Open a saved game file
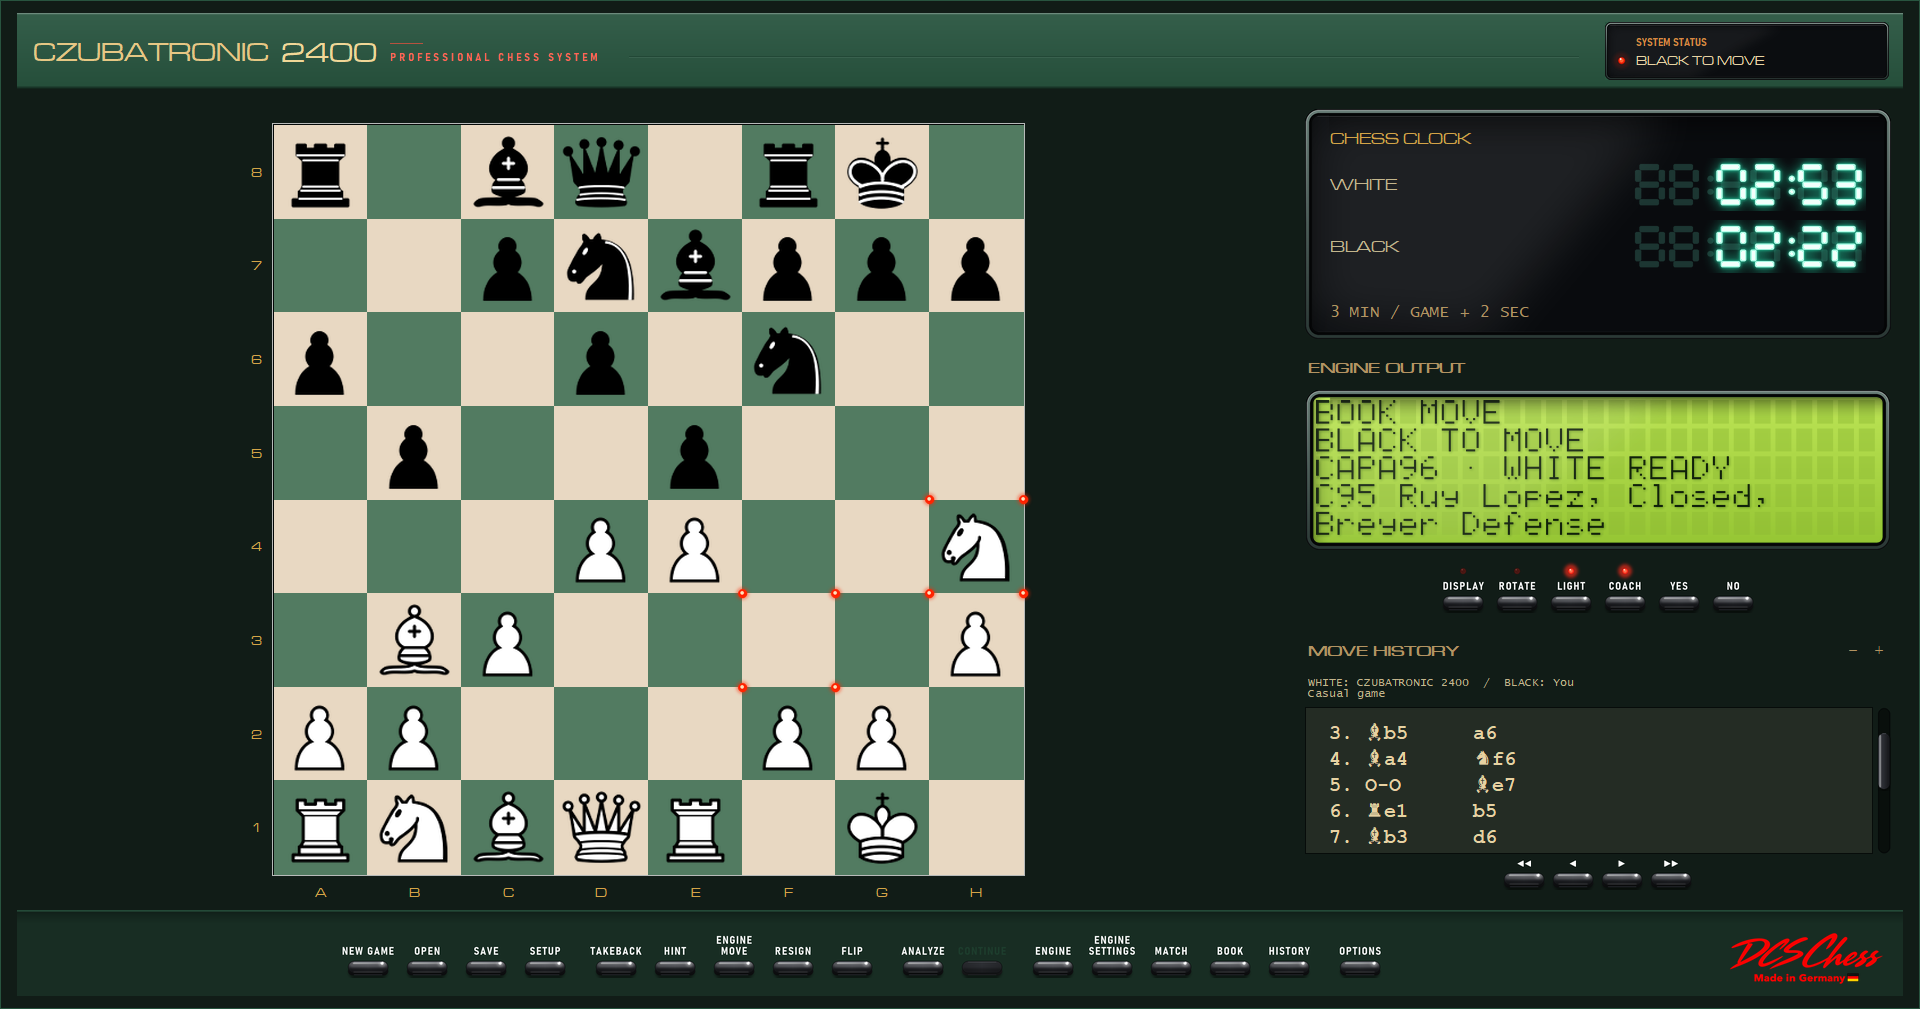The image size is (1920, 1009). pyautogui.click(x=427, y=967)
